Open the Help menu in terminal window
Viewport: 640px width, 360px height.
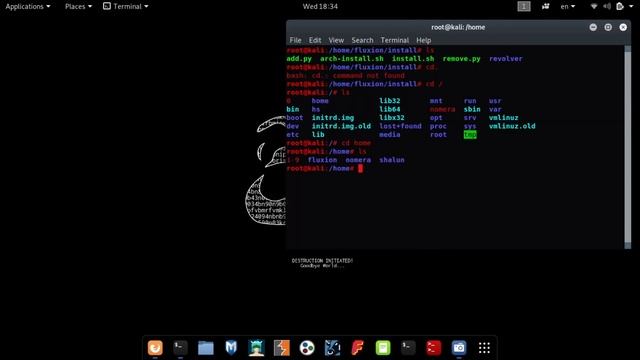[423, 40]
